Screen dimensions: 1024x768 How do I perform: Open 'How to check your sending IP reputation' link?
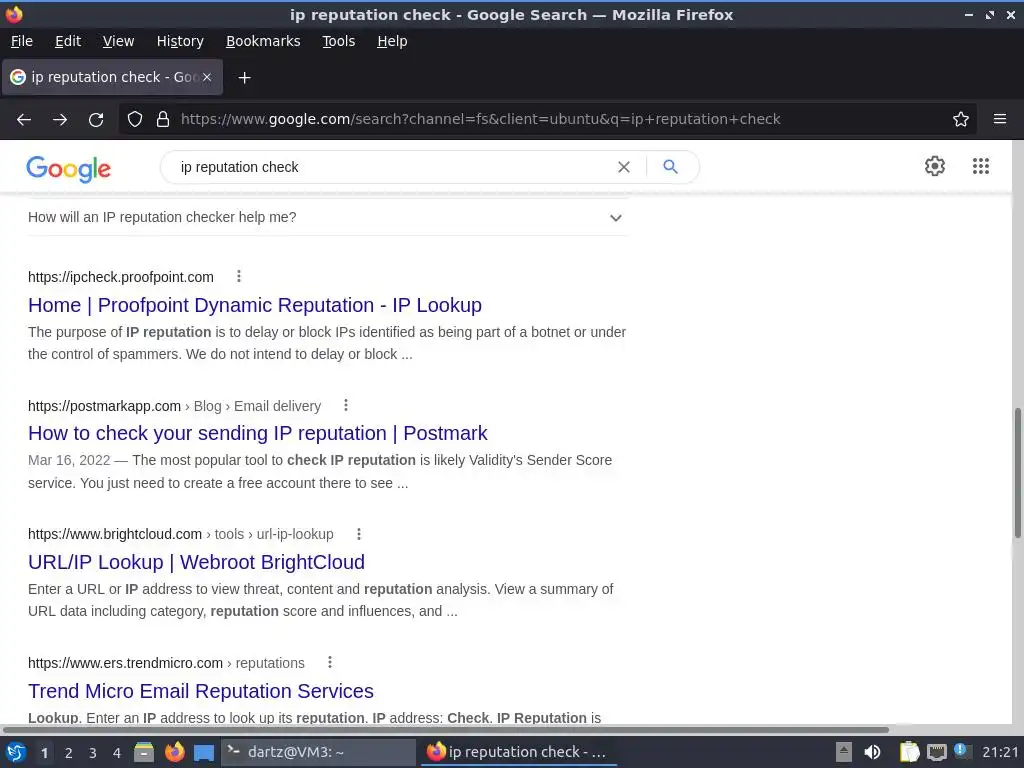[x=257, y=433]
